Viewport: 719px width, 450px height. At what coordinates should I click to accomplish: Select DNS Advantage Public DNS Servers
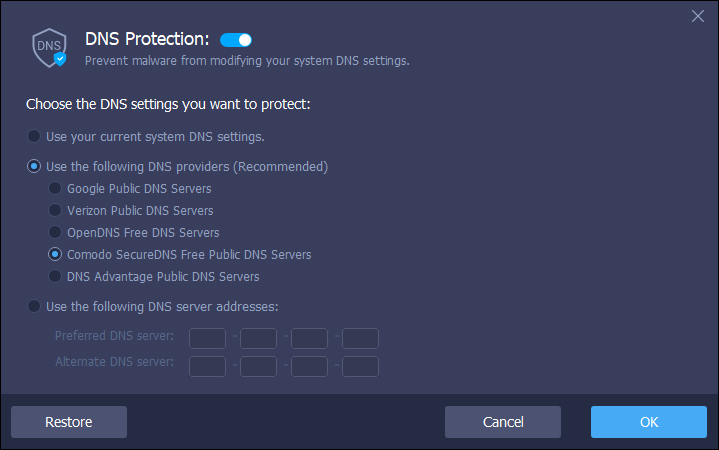(x=56, y=276)
